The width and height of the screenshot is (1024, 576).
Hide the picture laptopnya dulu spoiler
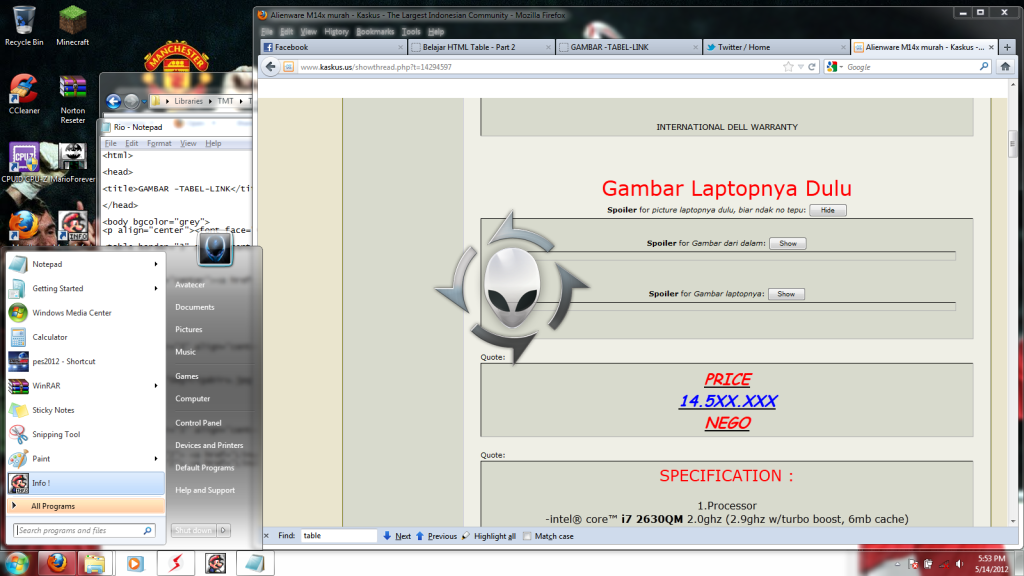827,210
